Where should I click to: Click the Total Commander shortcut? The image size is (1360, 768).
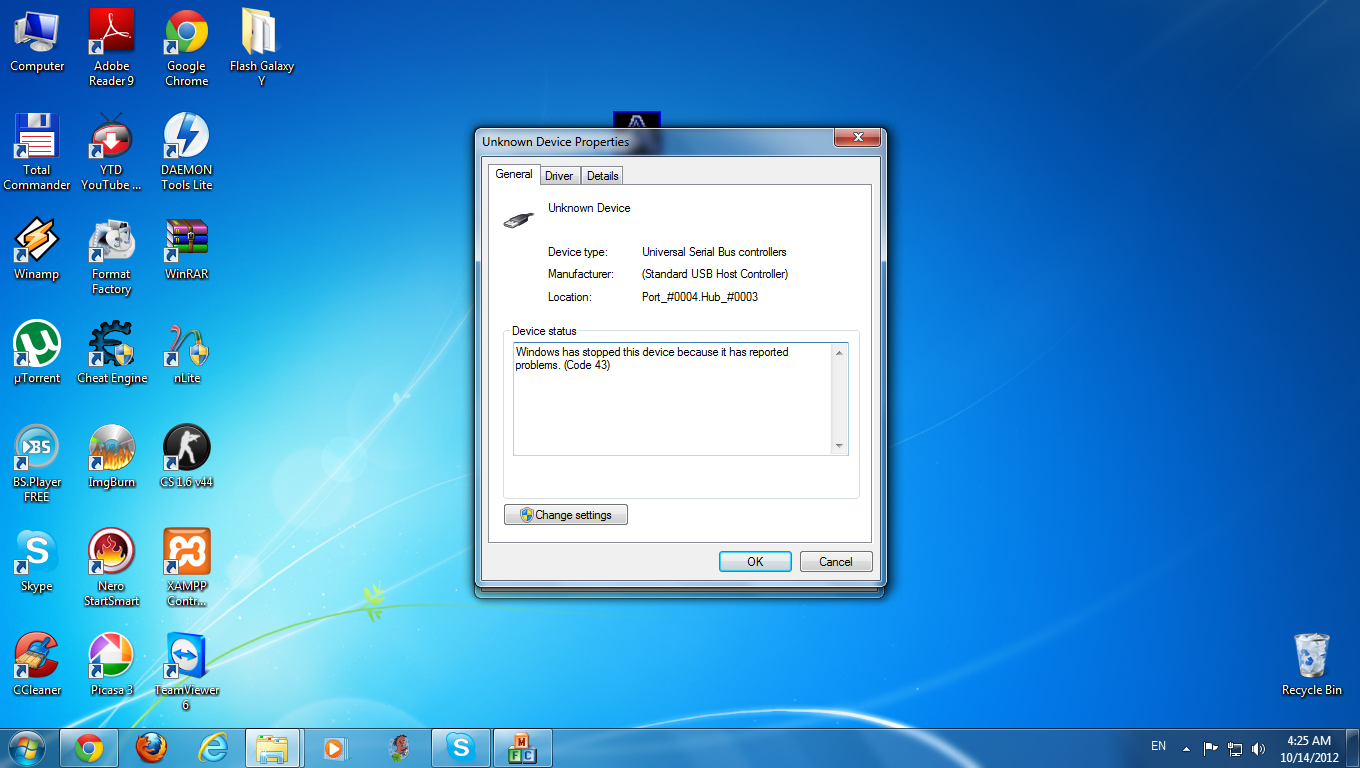pyautogui.click(x=37, y=152)
